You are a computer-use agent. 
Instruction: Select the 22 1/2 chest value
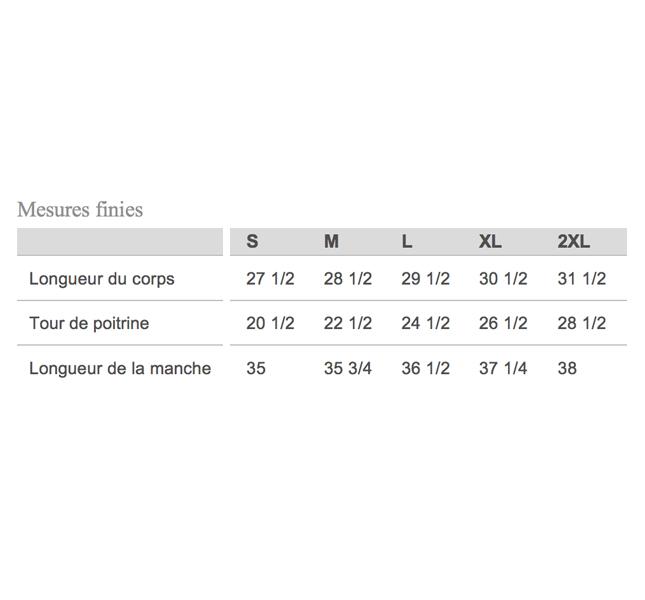point(347,324)
